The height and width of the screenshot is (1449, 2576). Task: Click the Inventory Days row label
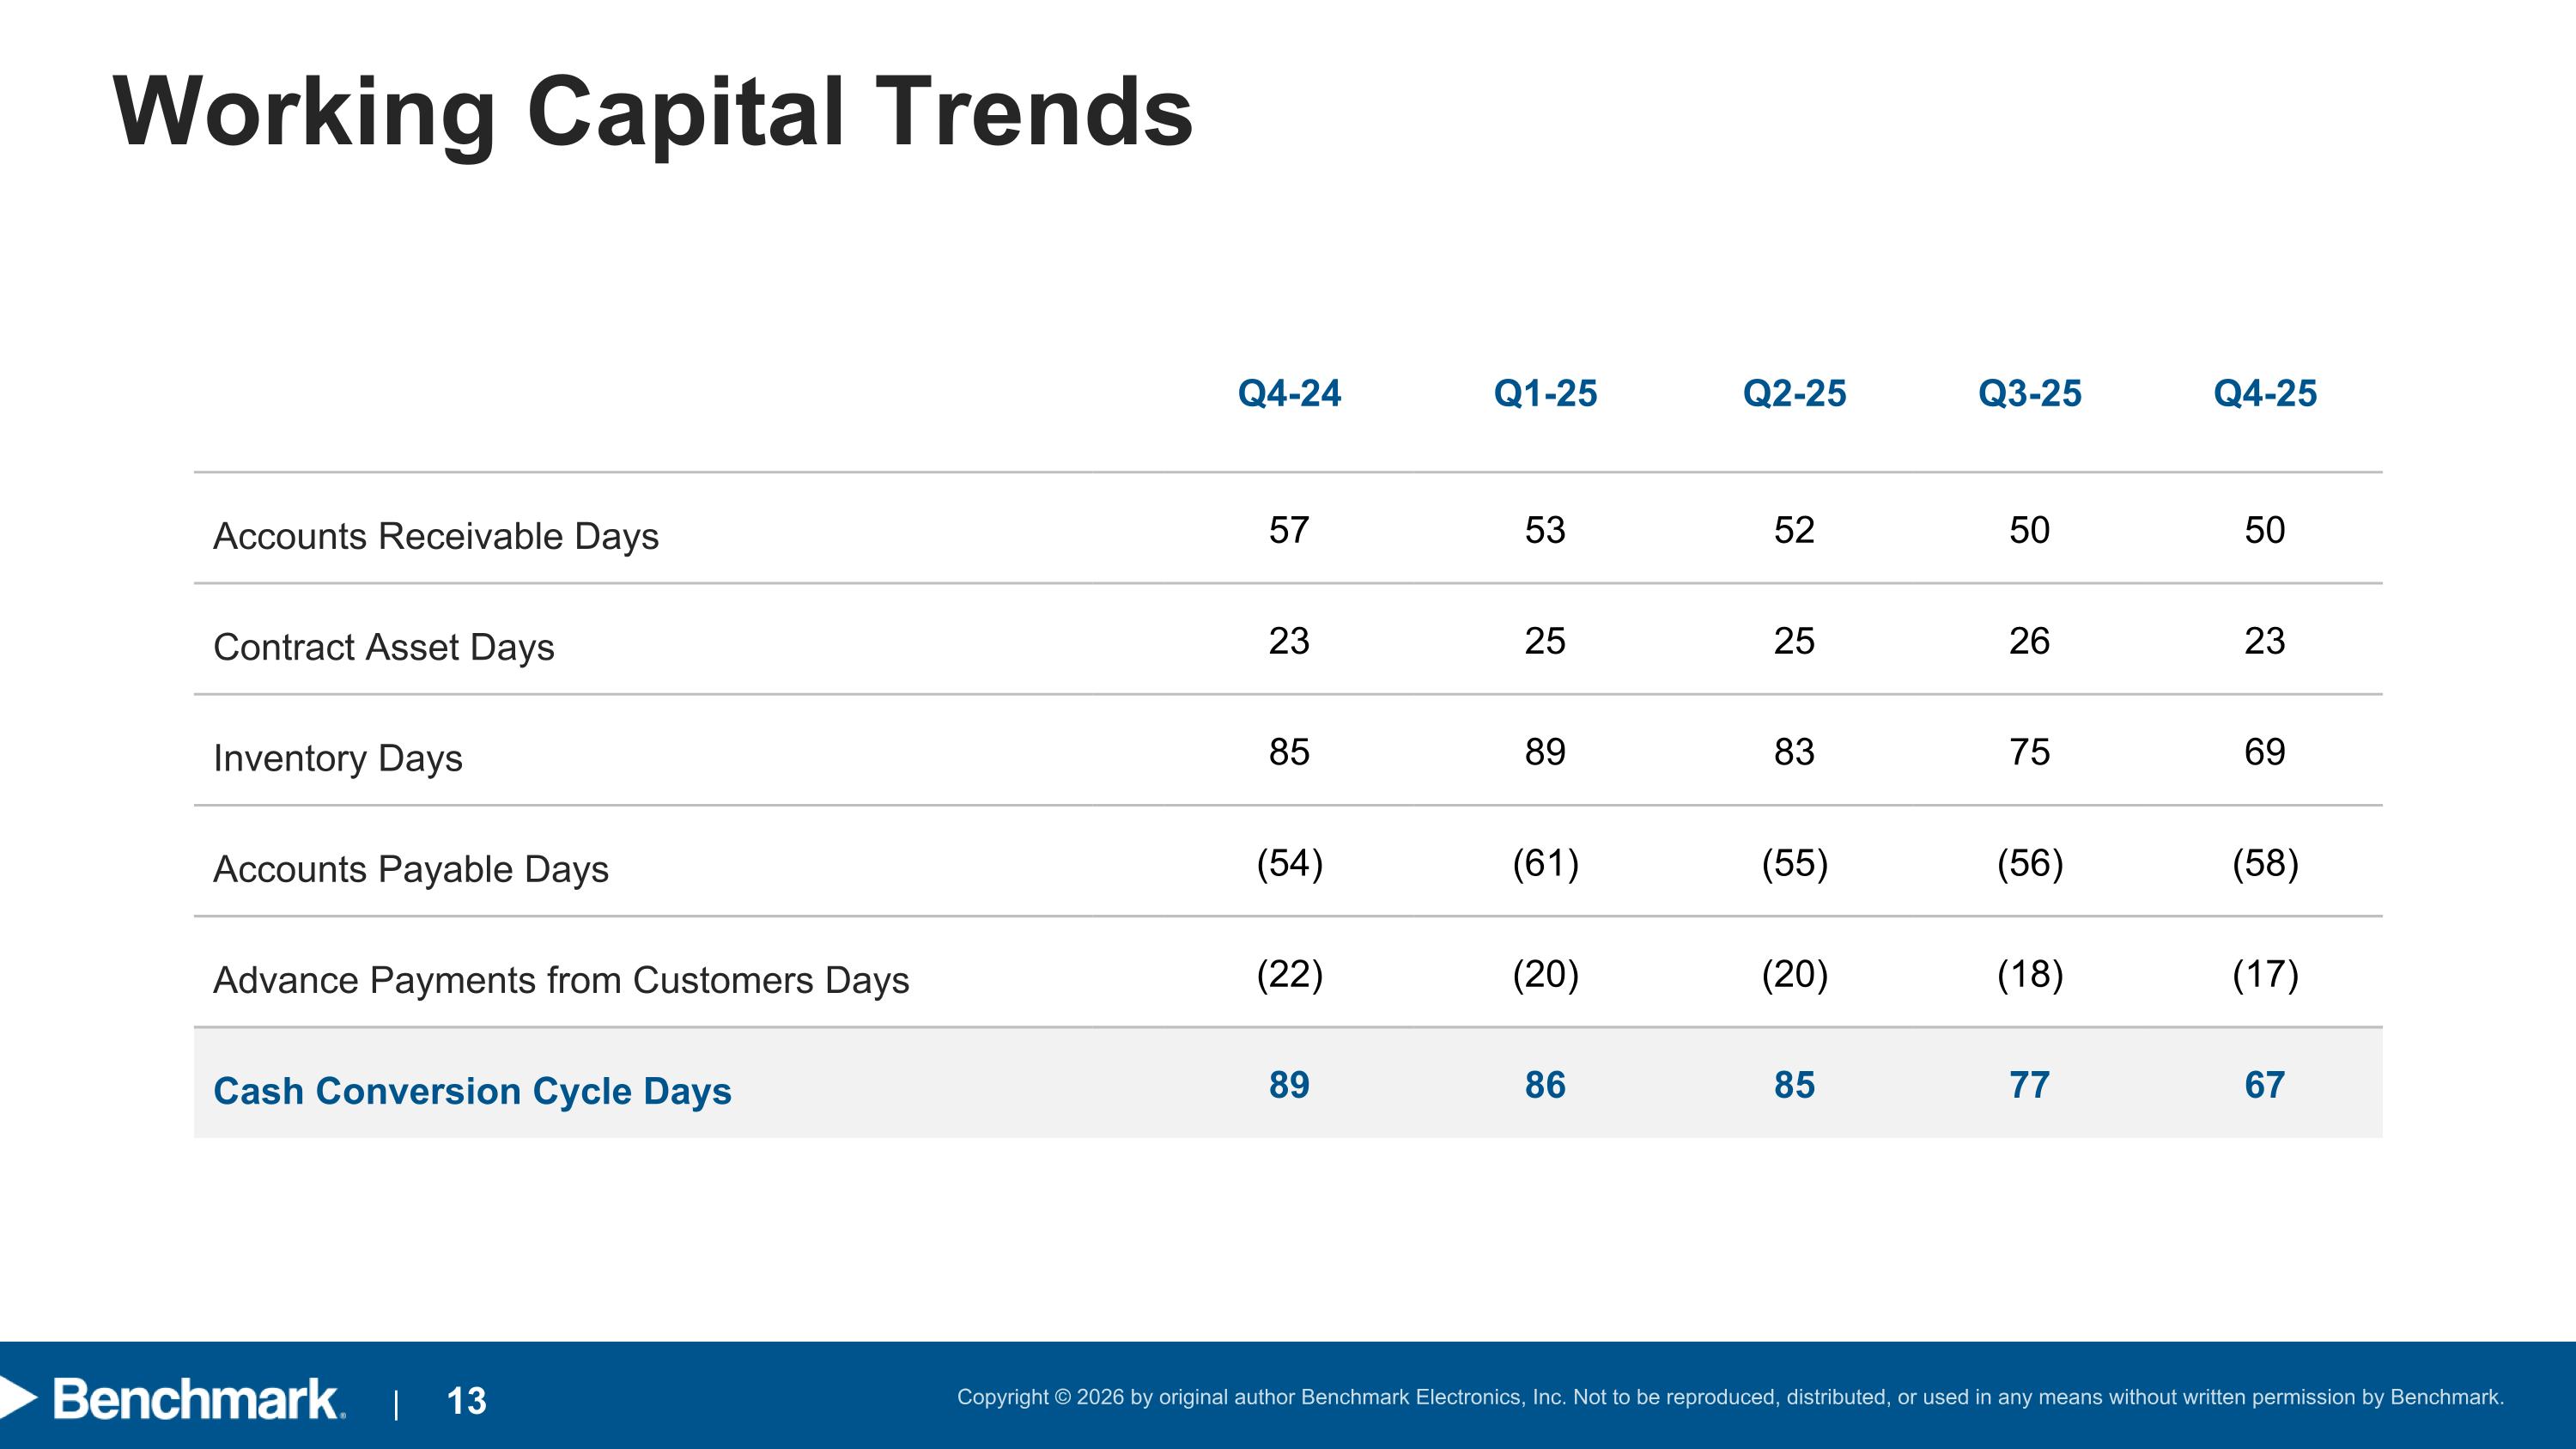[338, 758]
